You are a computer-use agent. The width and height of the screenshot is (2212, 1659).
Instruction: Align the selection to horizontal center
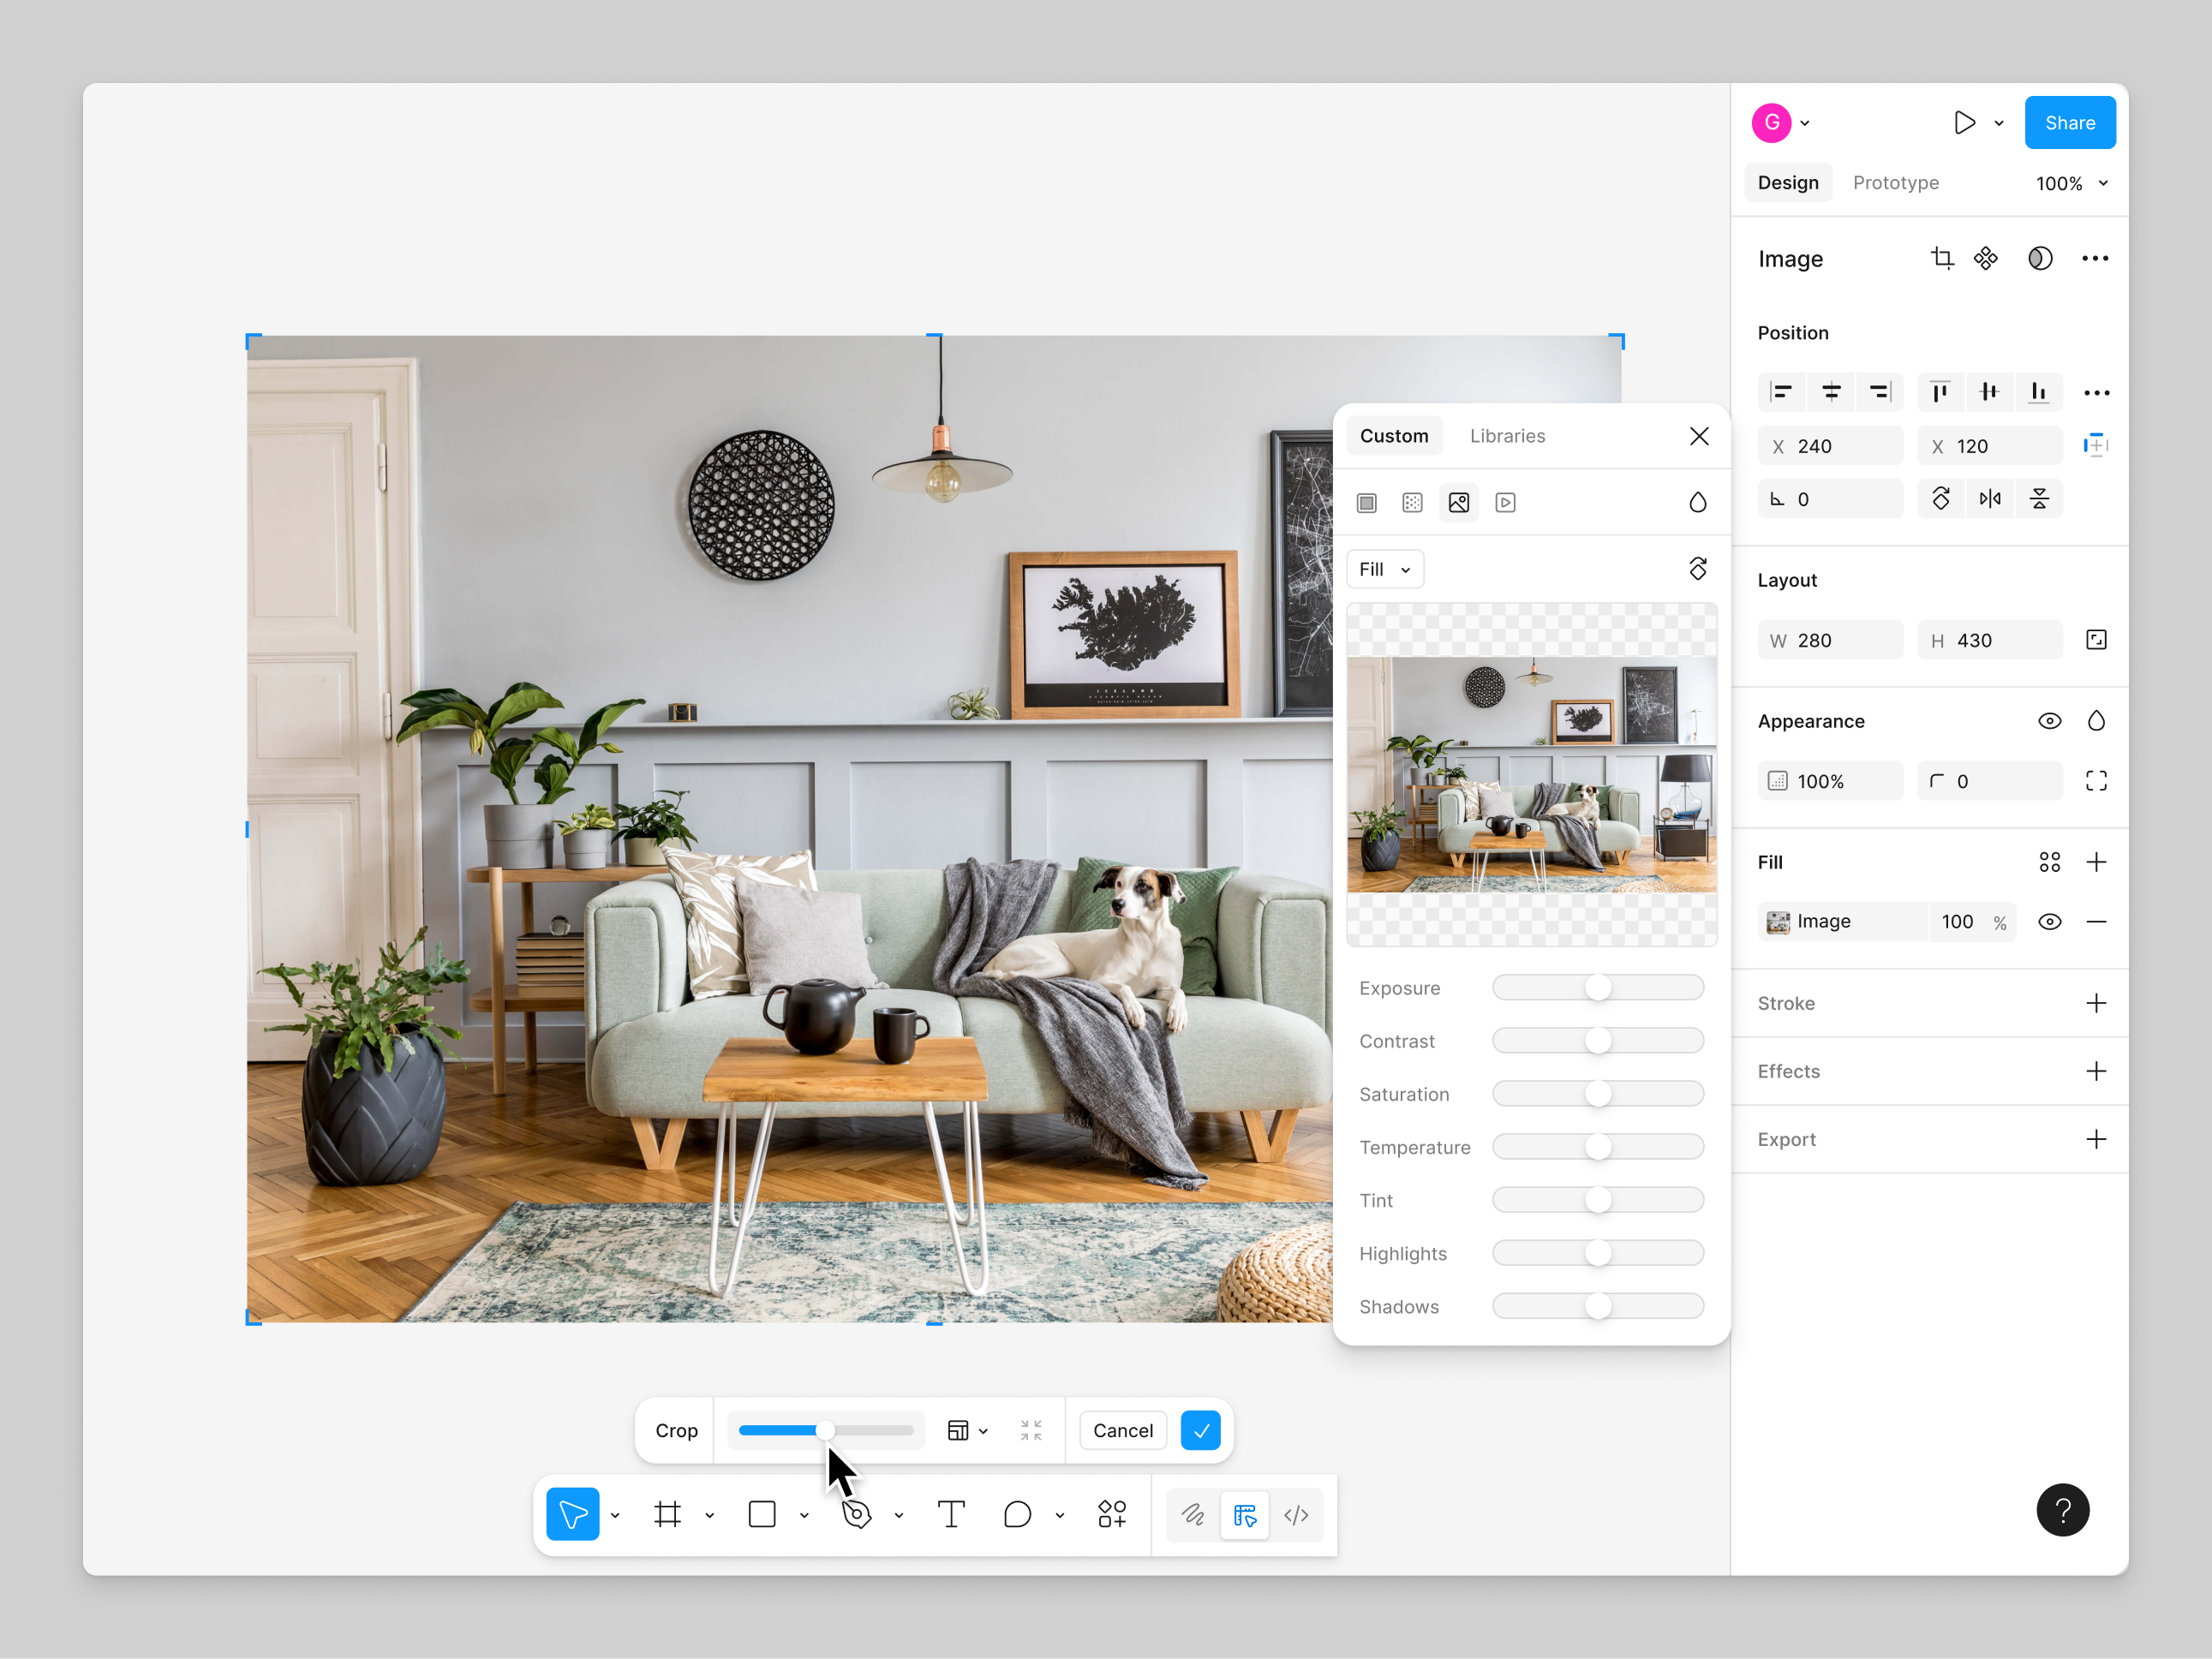pyautogui.click(x=1831, y=392)
